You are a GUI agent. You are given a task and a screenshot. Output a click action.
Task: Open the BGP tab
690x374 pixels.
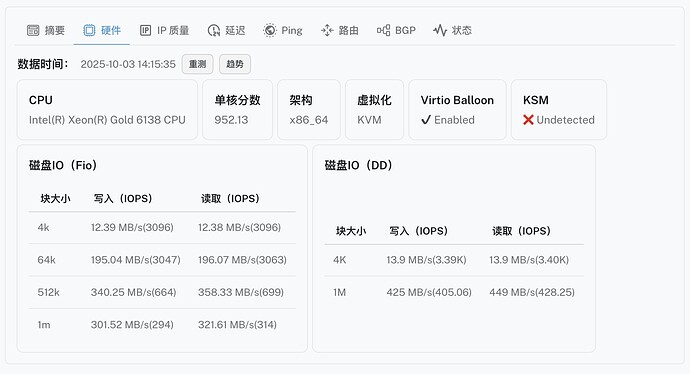[396, 30]
